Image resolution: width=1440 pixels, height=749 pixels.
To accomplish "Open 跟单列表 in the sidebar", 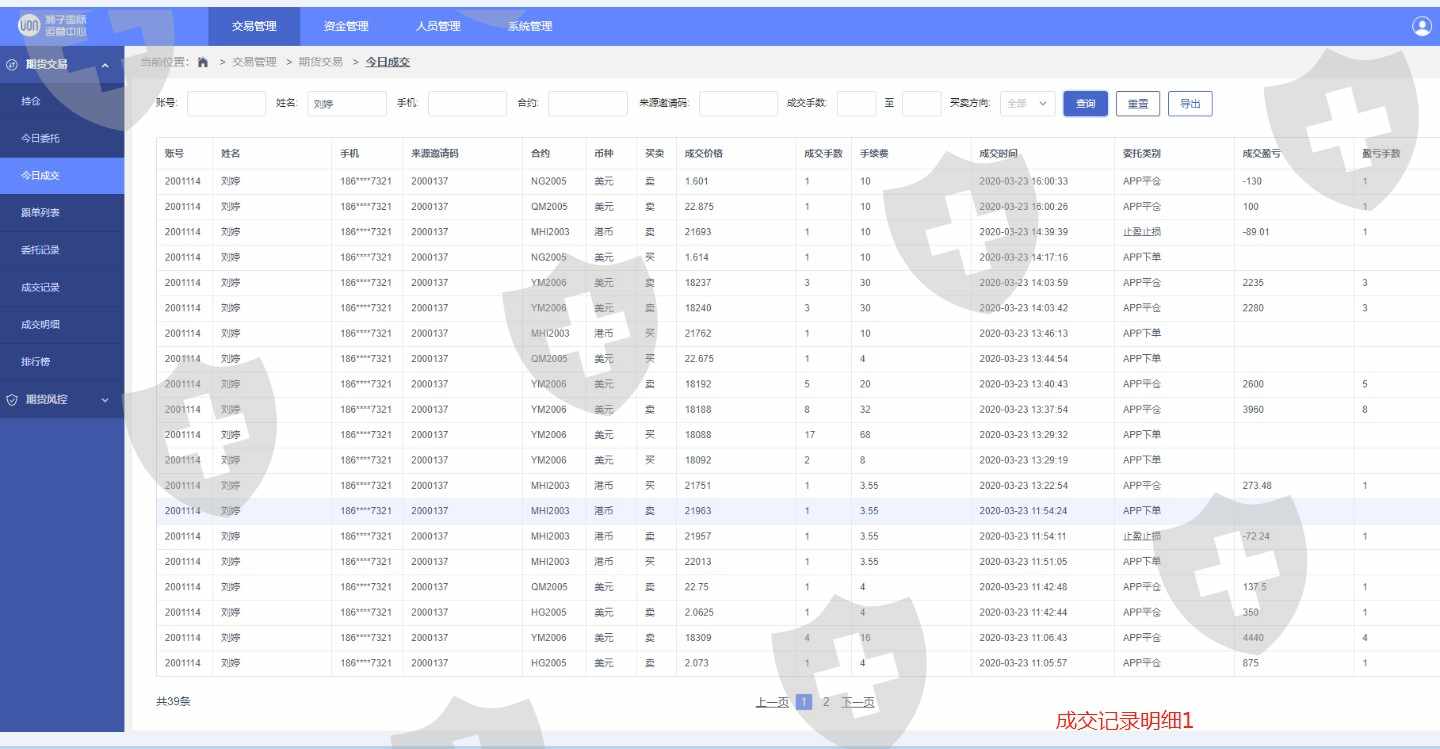I will pyautogui.click(x=41, y=213).
